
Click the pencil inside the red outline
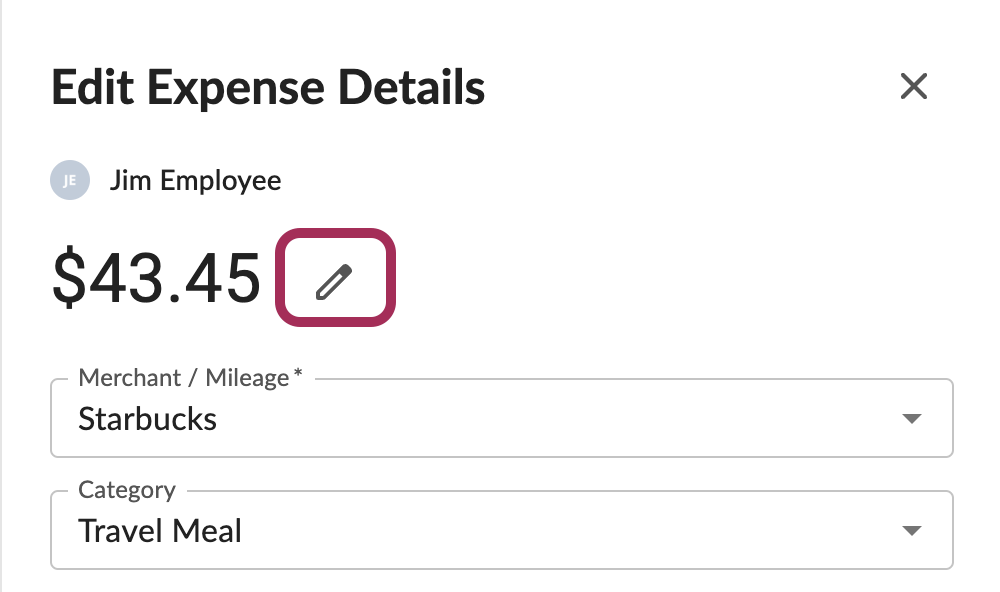pos(336,278)
